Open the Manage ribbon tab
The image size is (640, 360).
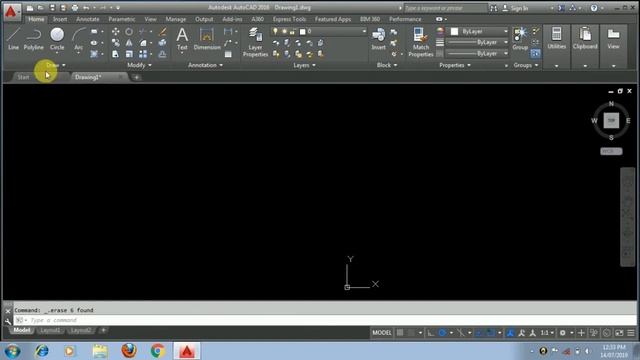click(176, 19)
